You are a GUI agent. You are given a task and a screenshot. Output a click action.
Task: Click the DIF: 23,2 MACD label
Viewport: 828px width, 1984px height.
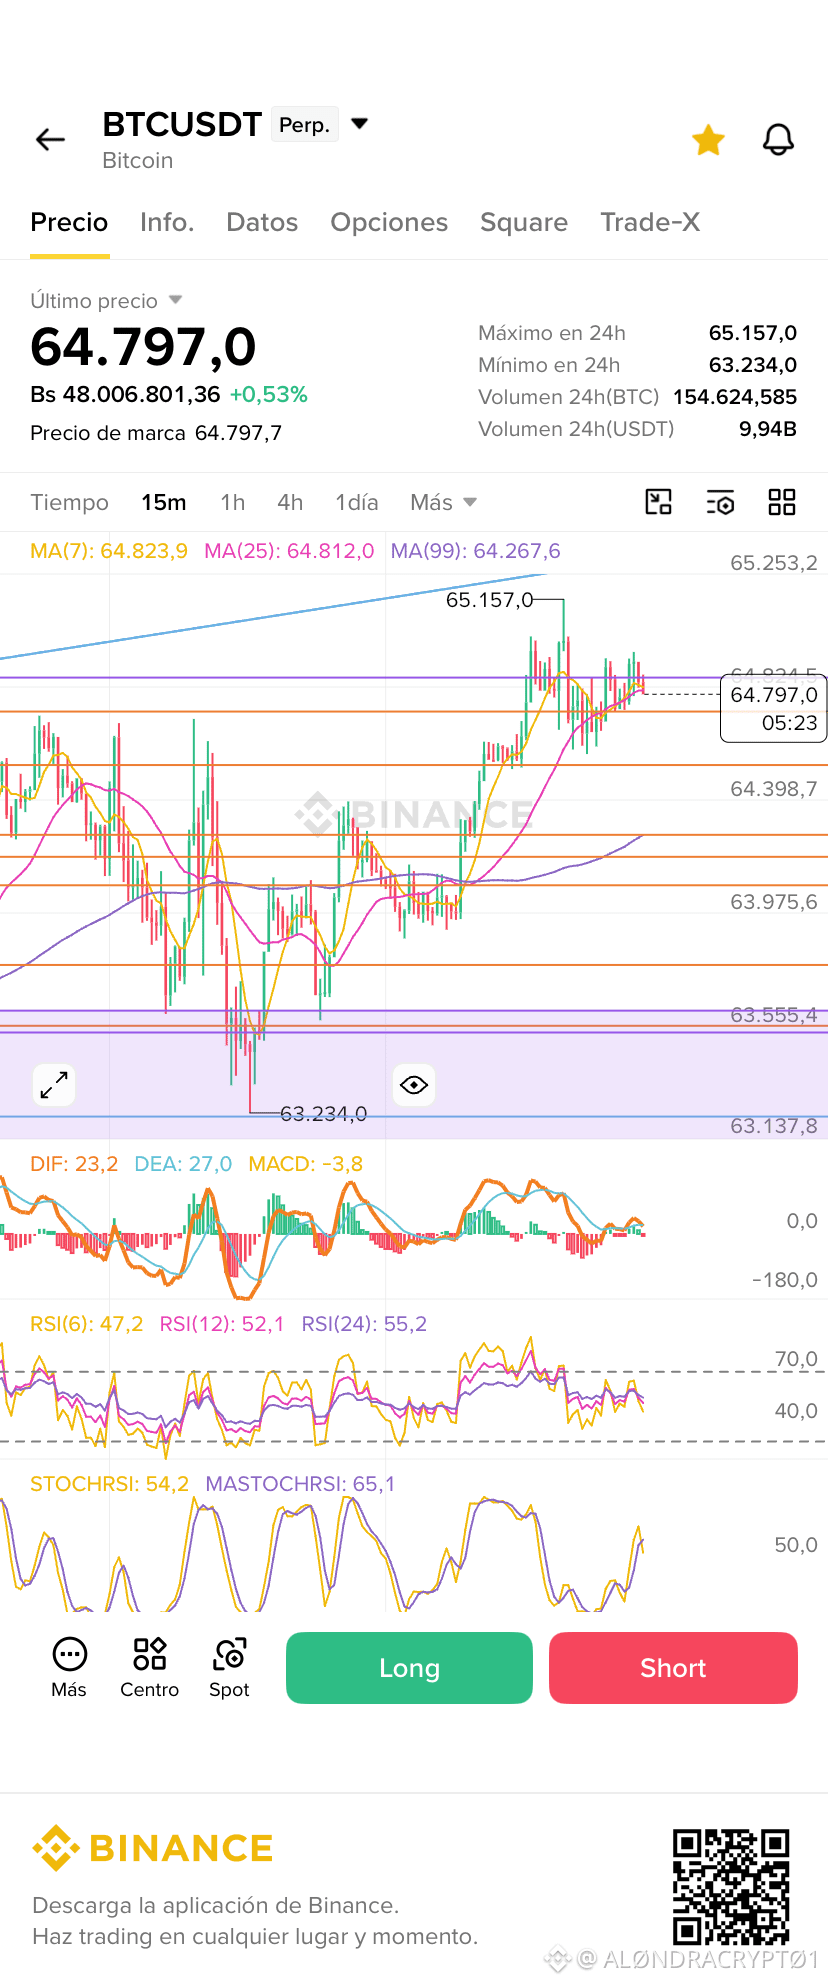pos(74,1164)
